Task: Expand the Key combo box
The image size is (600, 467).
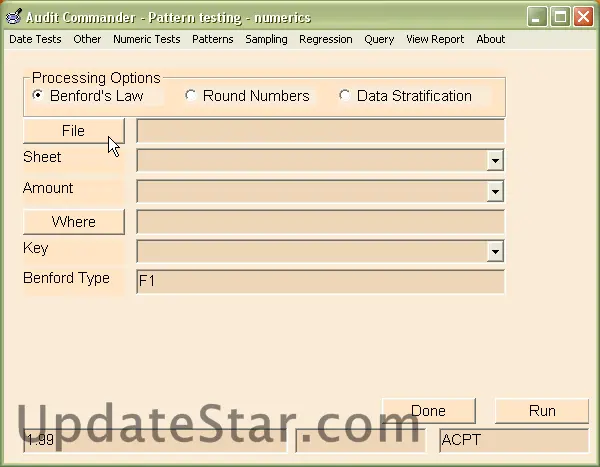Action: (495, 251)
